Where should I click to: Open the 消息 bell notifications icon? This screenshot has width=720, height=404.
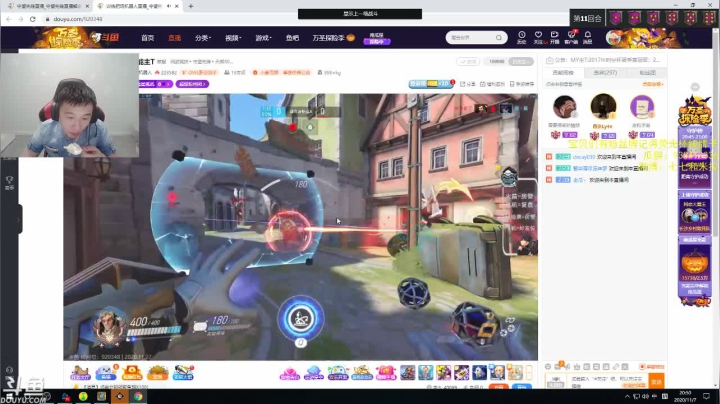tap(588, 37)
